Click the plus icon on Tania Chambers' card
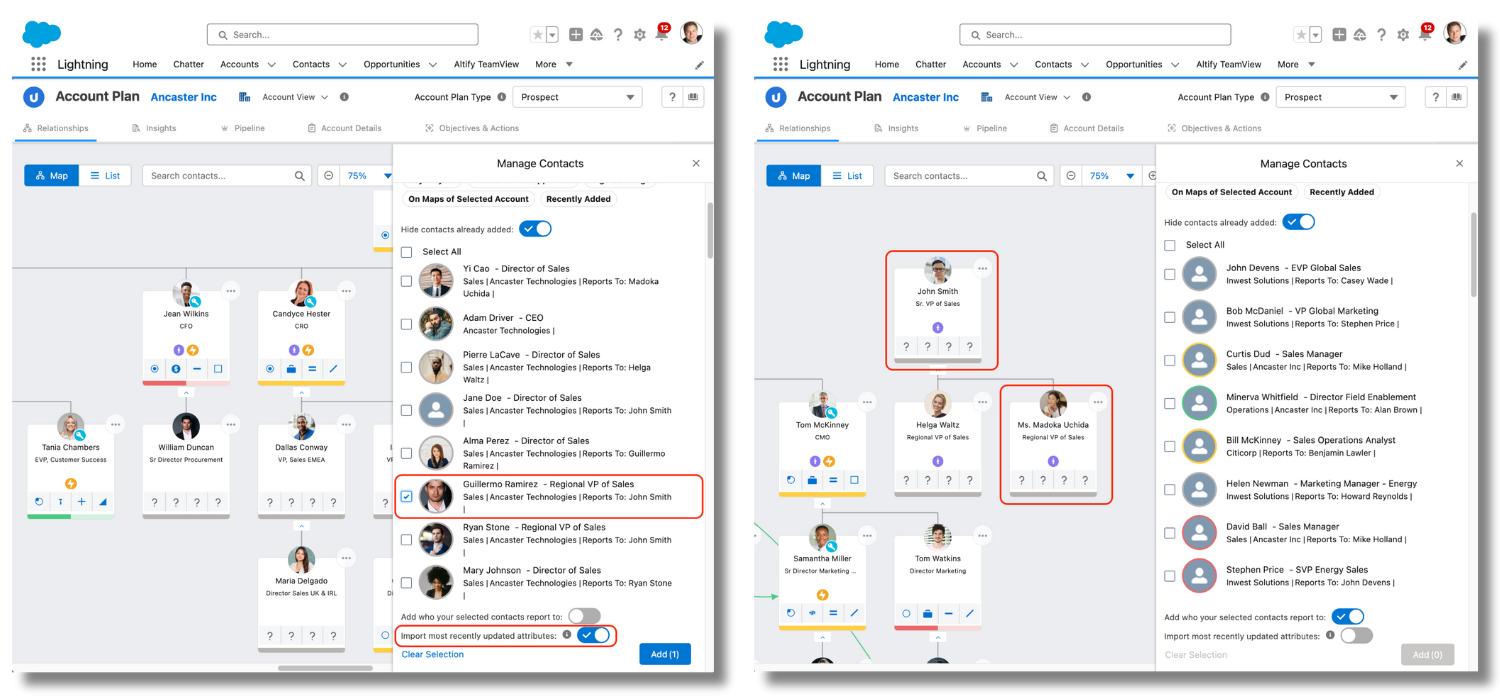Screen dimensions: 1500x700 pyautogui.click(x=82, y=502)
